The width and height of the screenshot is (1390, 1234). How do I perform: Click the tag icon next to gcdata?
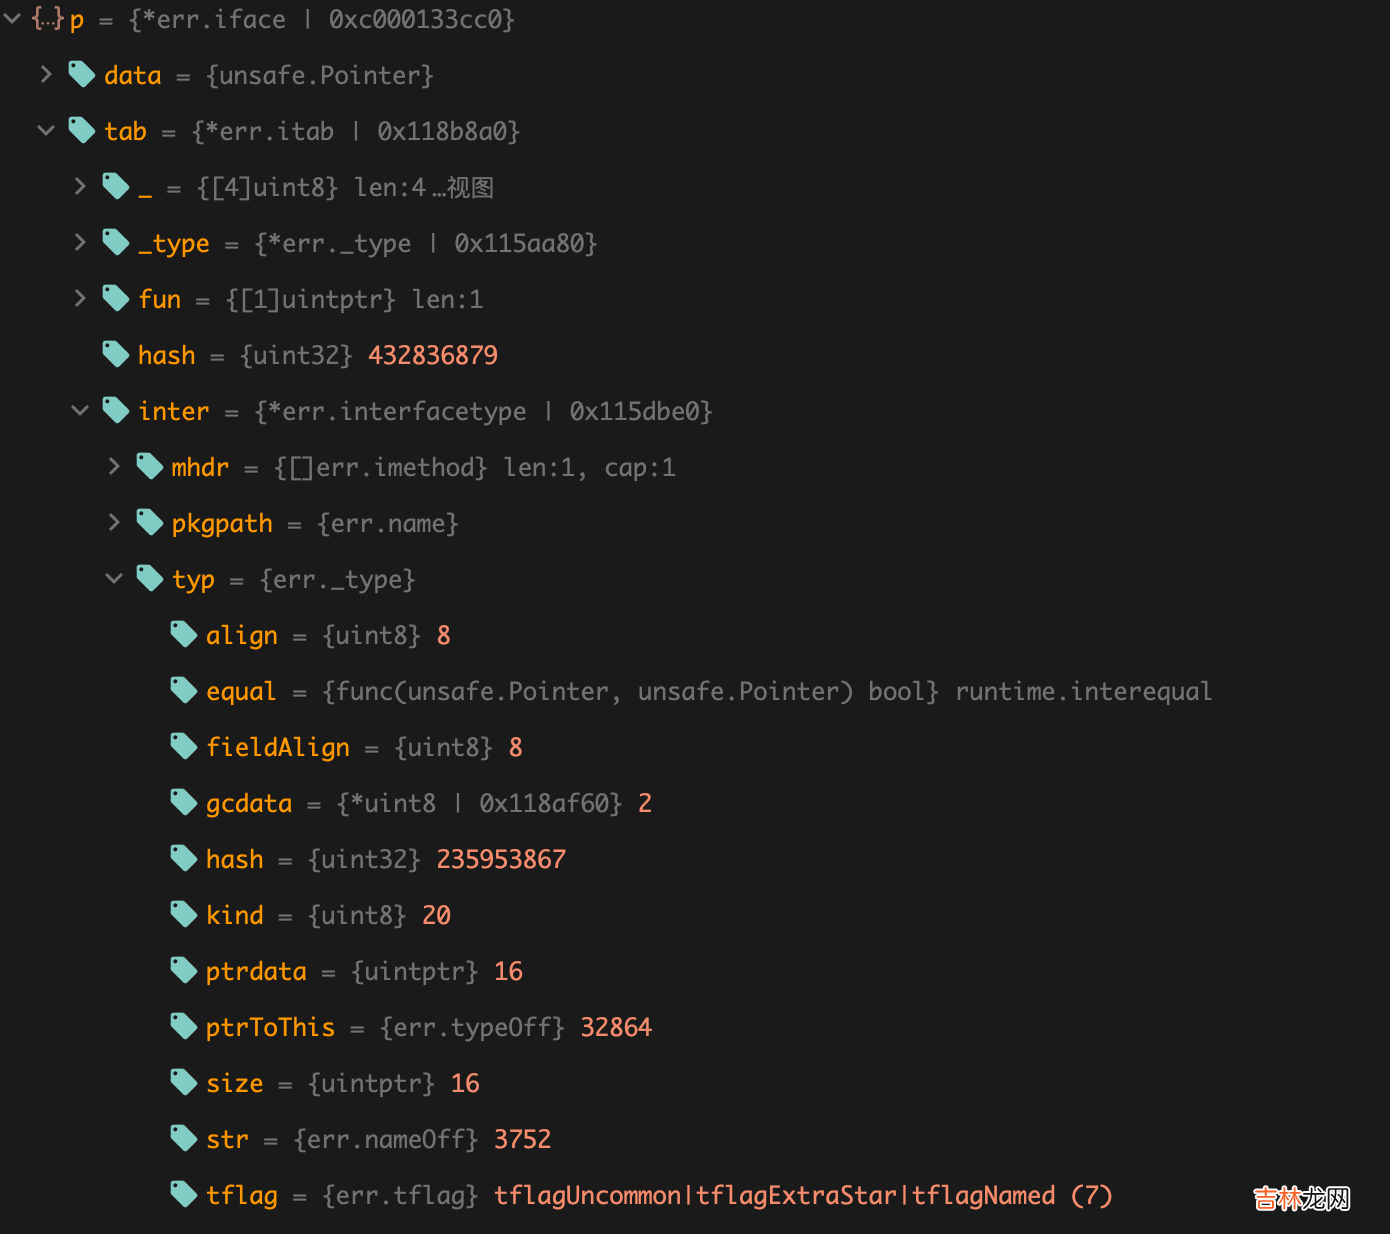pyautogui.click(x=184, y=802)
